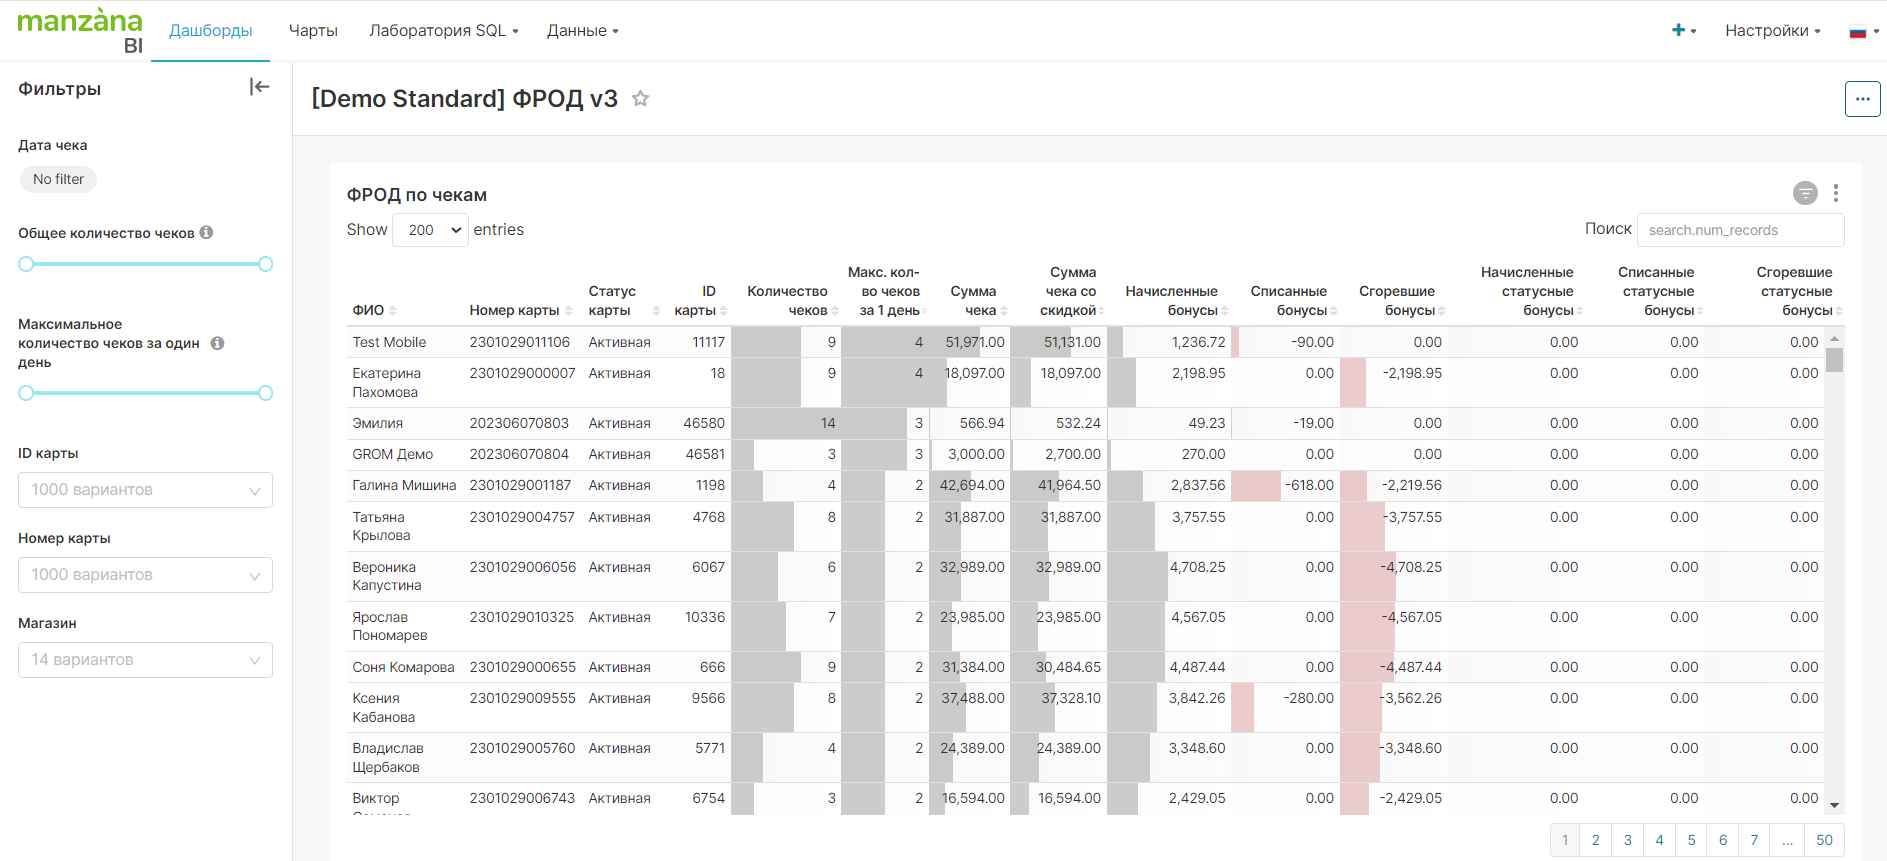Viewport: 1887px width, 861px height.
Task: Click the chart filter indicator icon
Action: (1805, 193)
